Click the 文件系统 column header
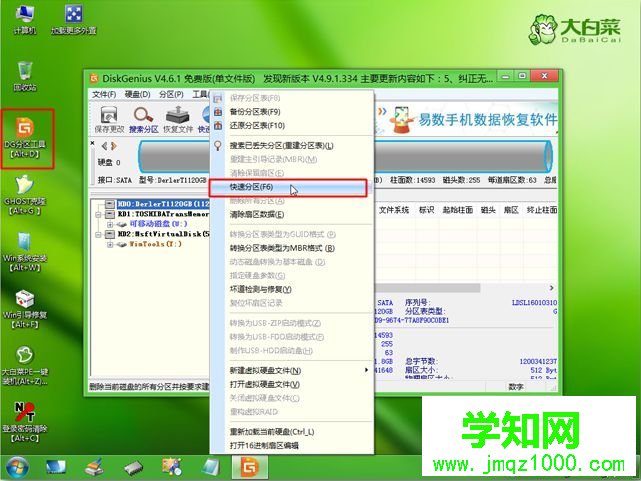Viewport: 641px width, 481px height. pos(394,210)
